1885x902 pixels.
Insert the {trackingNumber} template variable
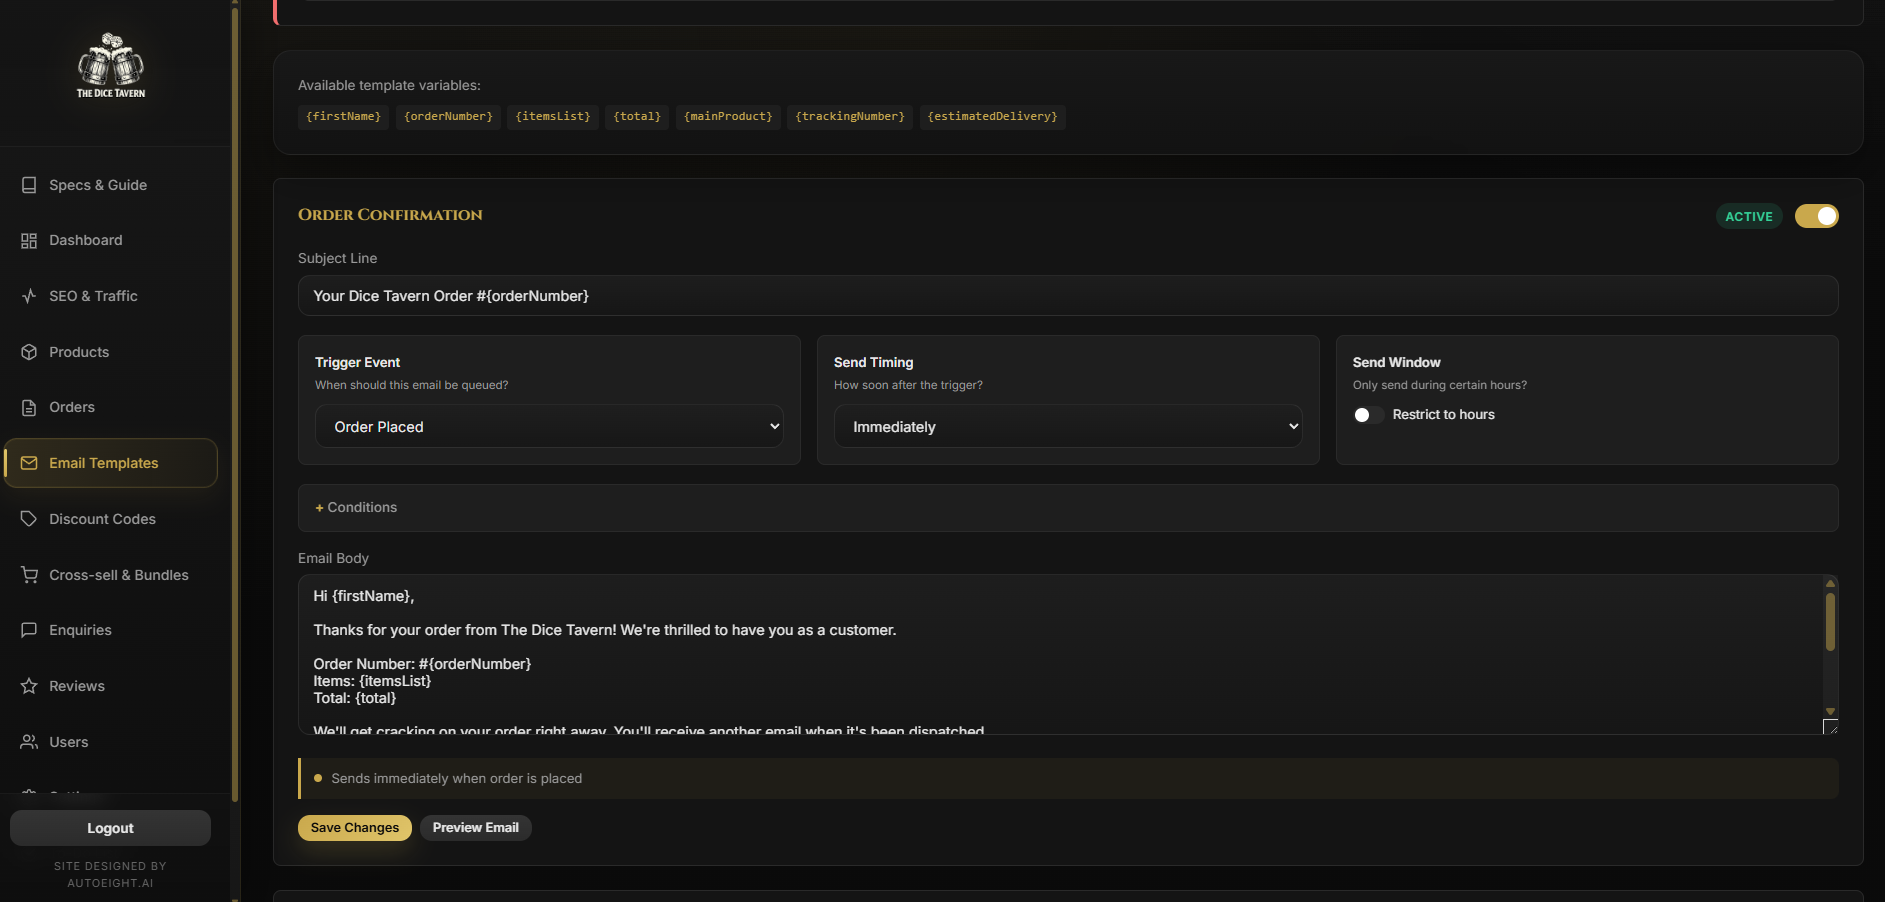[849, 117]
